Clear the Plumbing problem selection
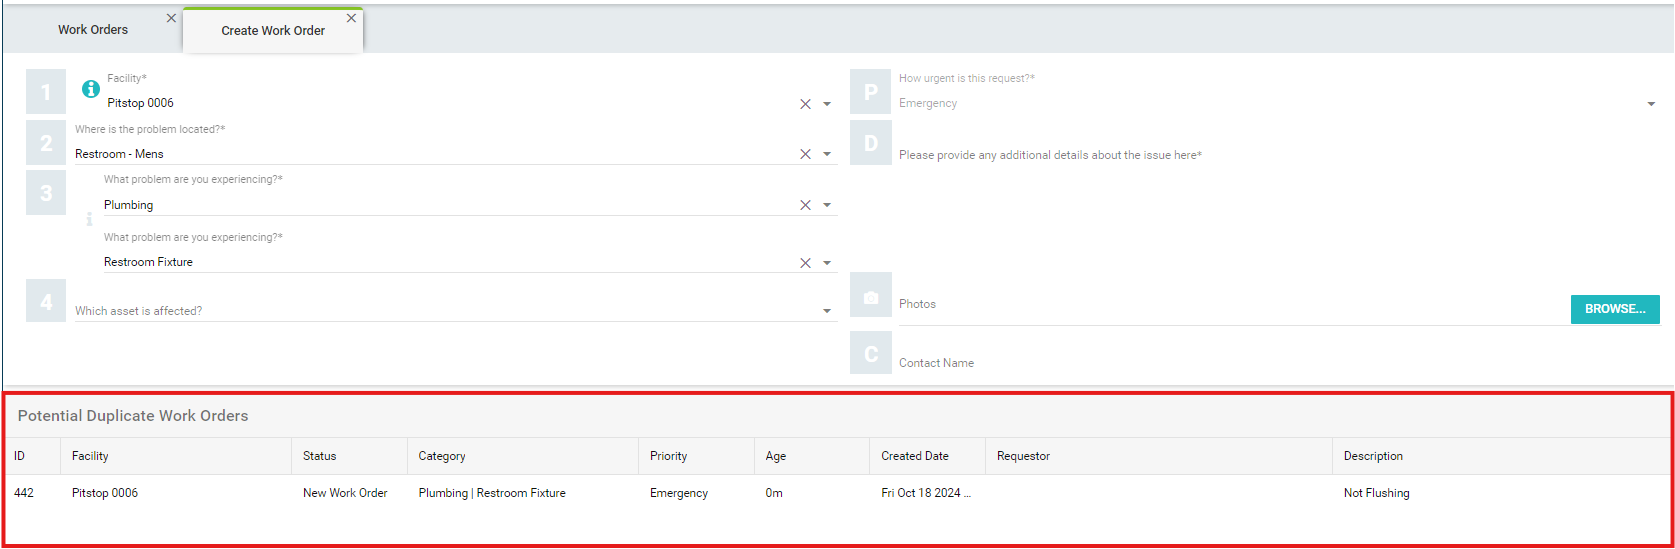 805,205
